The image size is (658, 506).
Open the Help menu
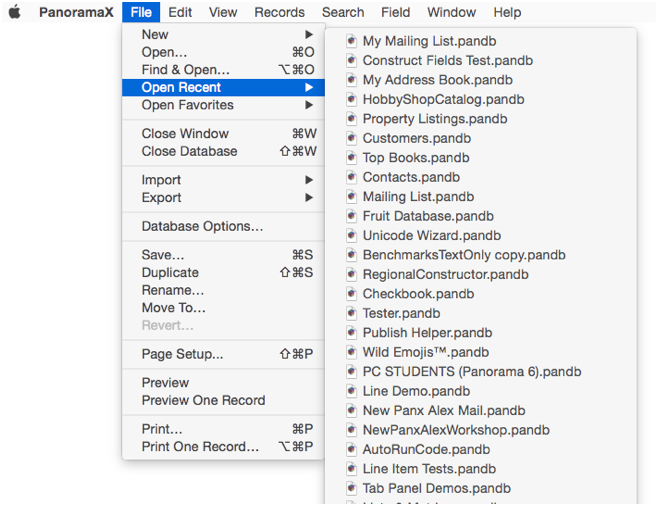(507, 12)
